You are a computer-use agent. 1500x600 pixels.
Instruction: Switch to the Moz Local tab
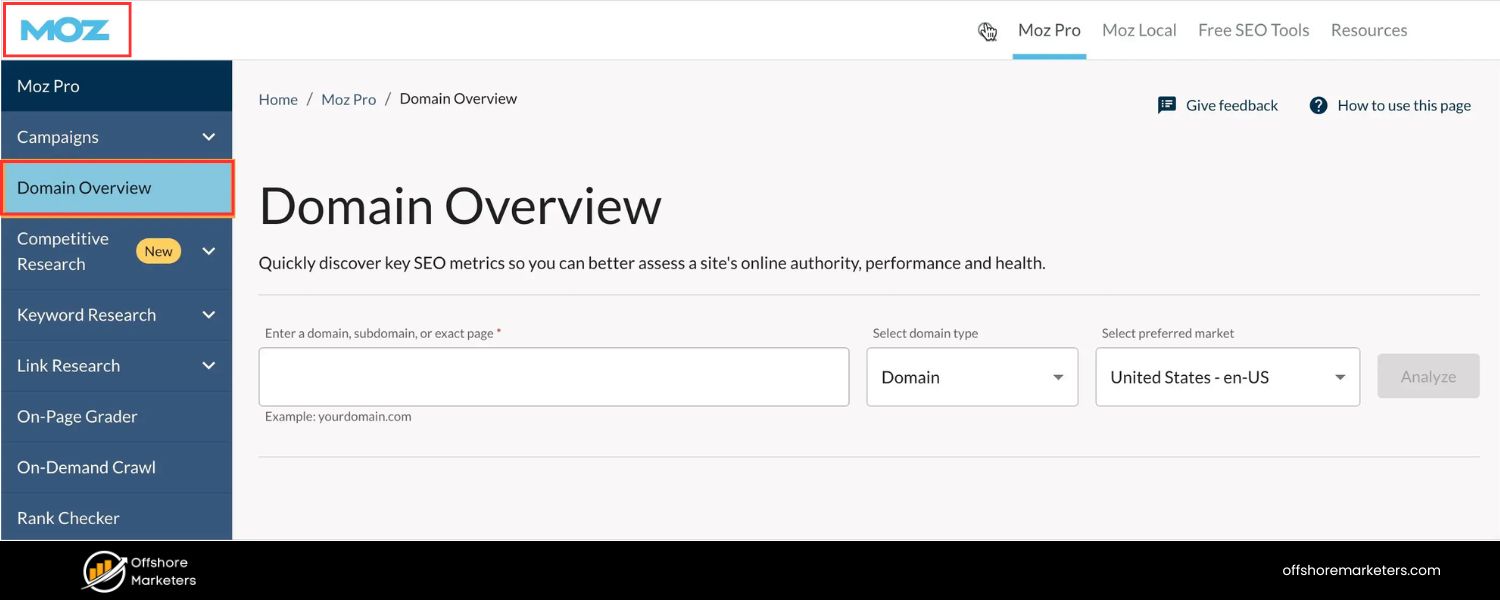pyautogui.click(x=1138, y=30)
